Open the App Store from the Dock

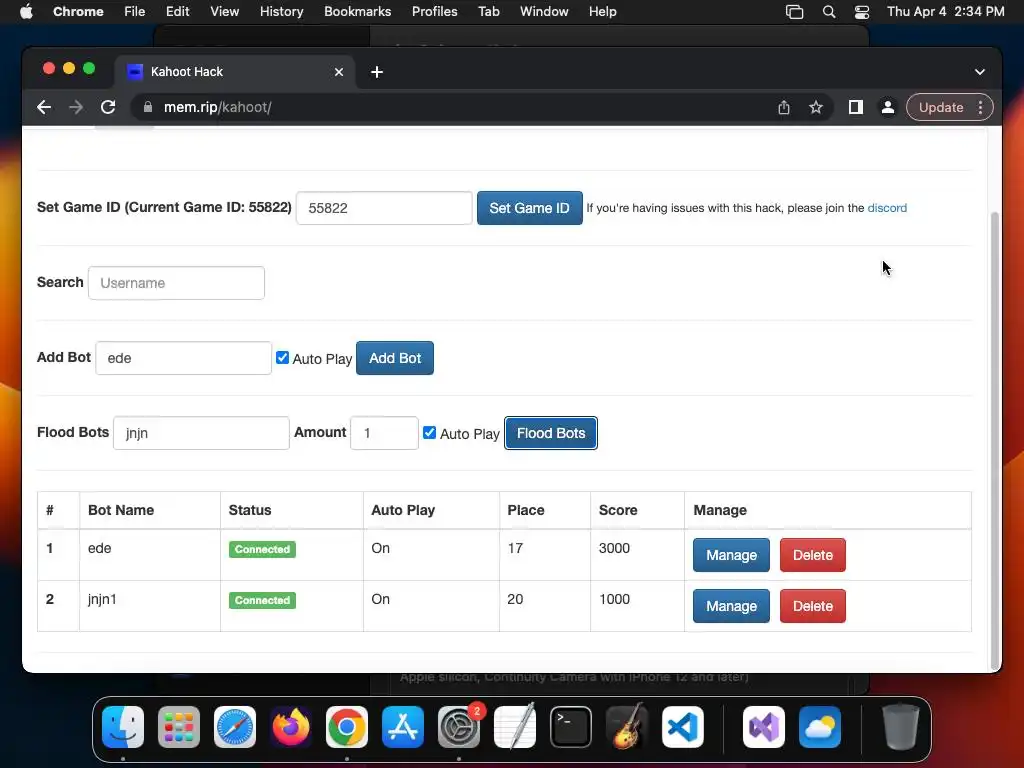tap(403, 727)
